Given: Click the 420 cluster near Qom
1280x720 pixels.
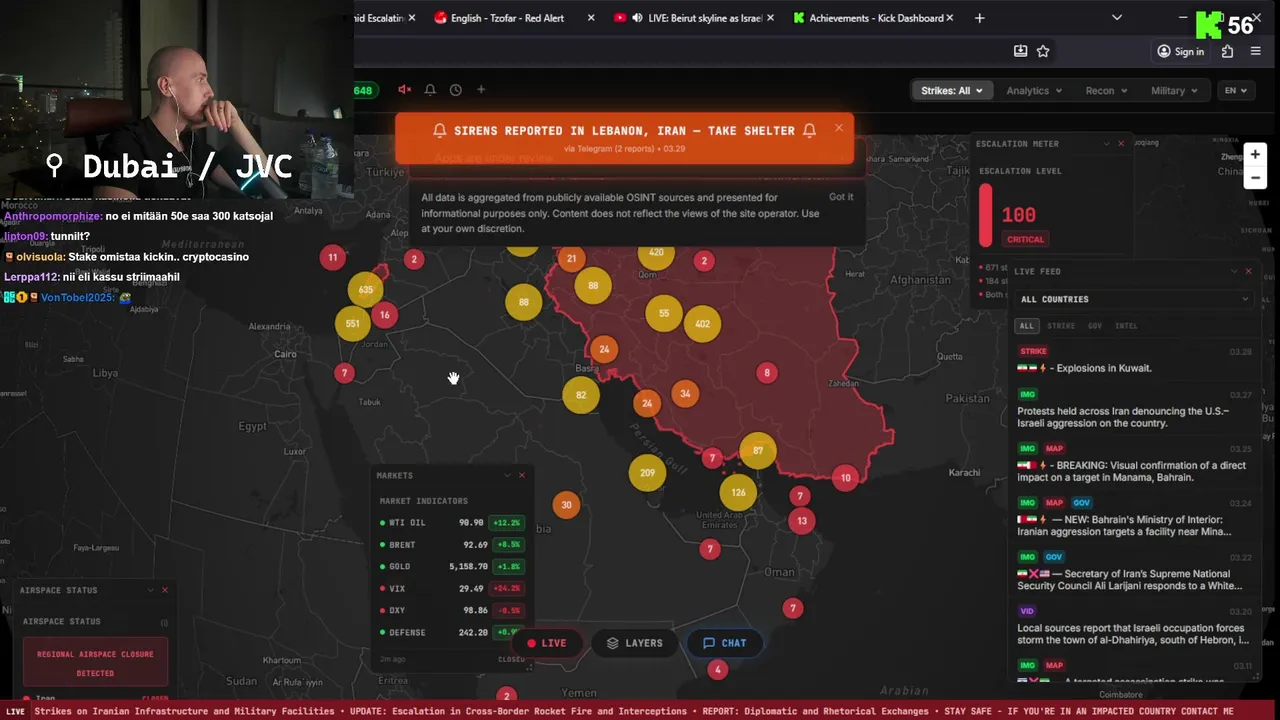Looking at the screenshot, I should [656, 253].
